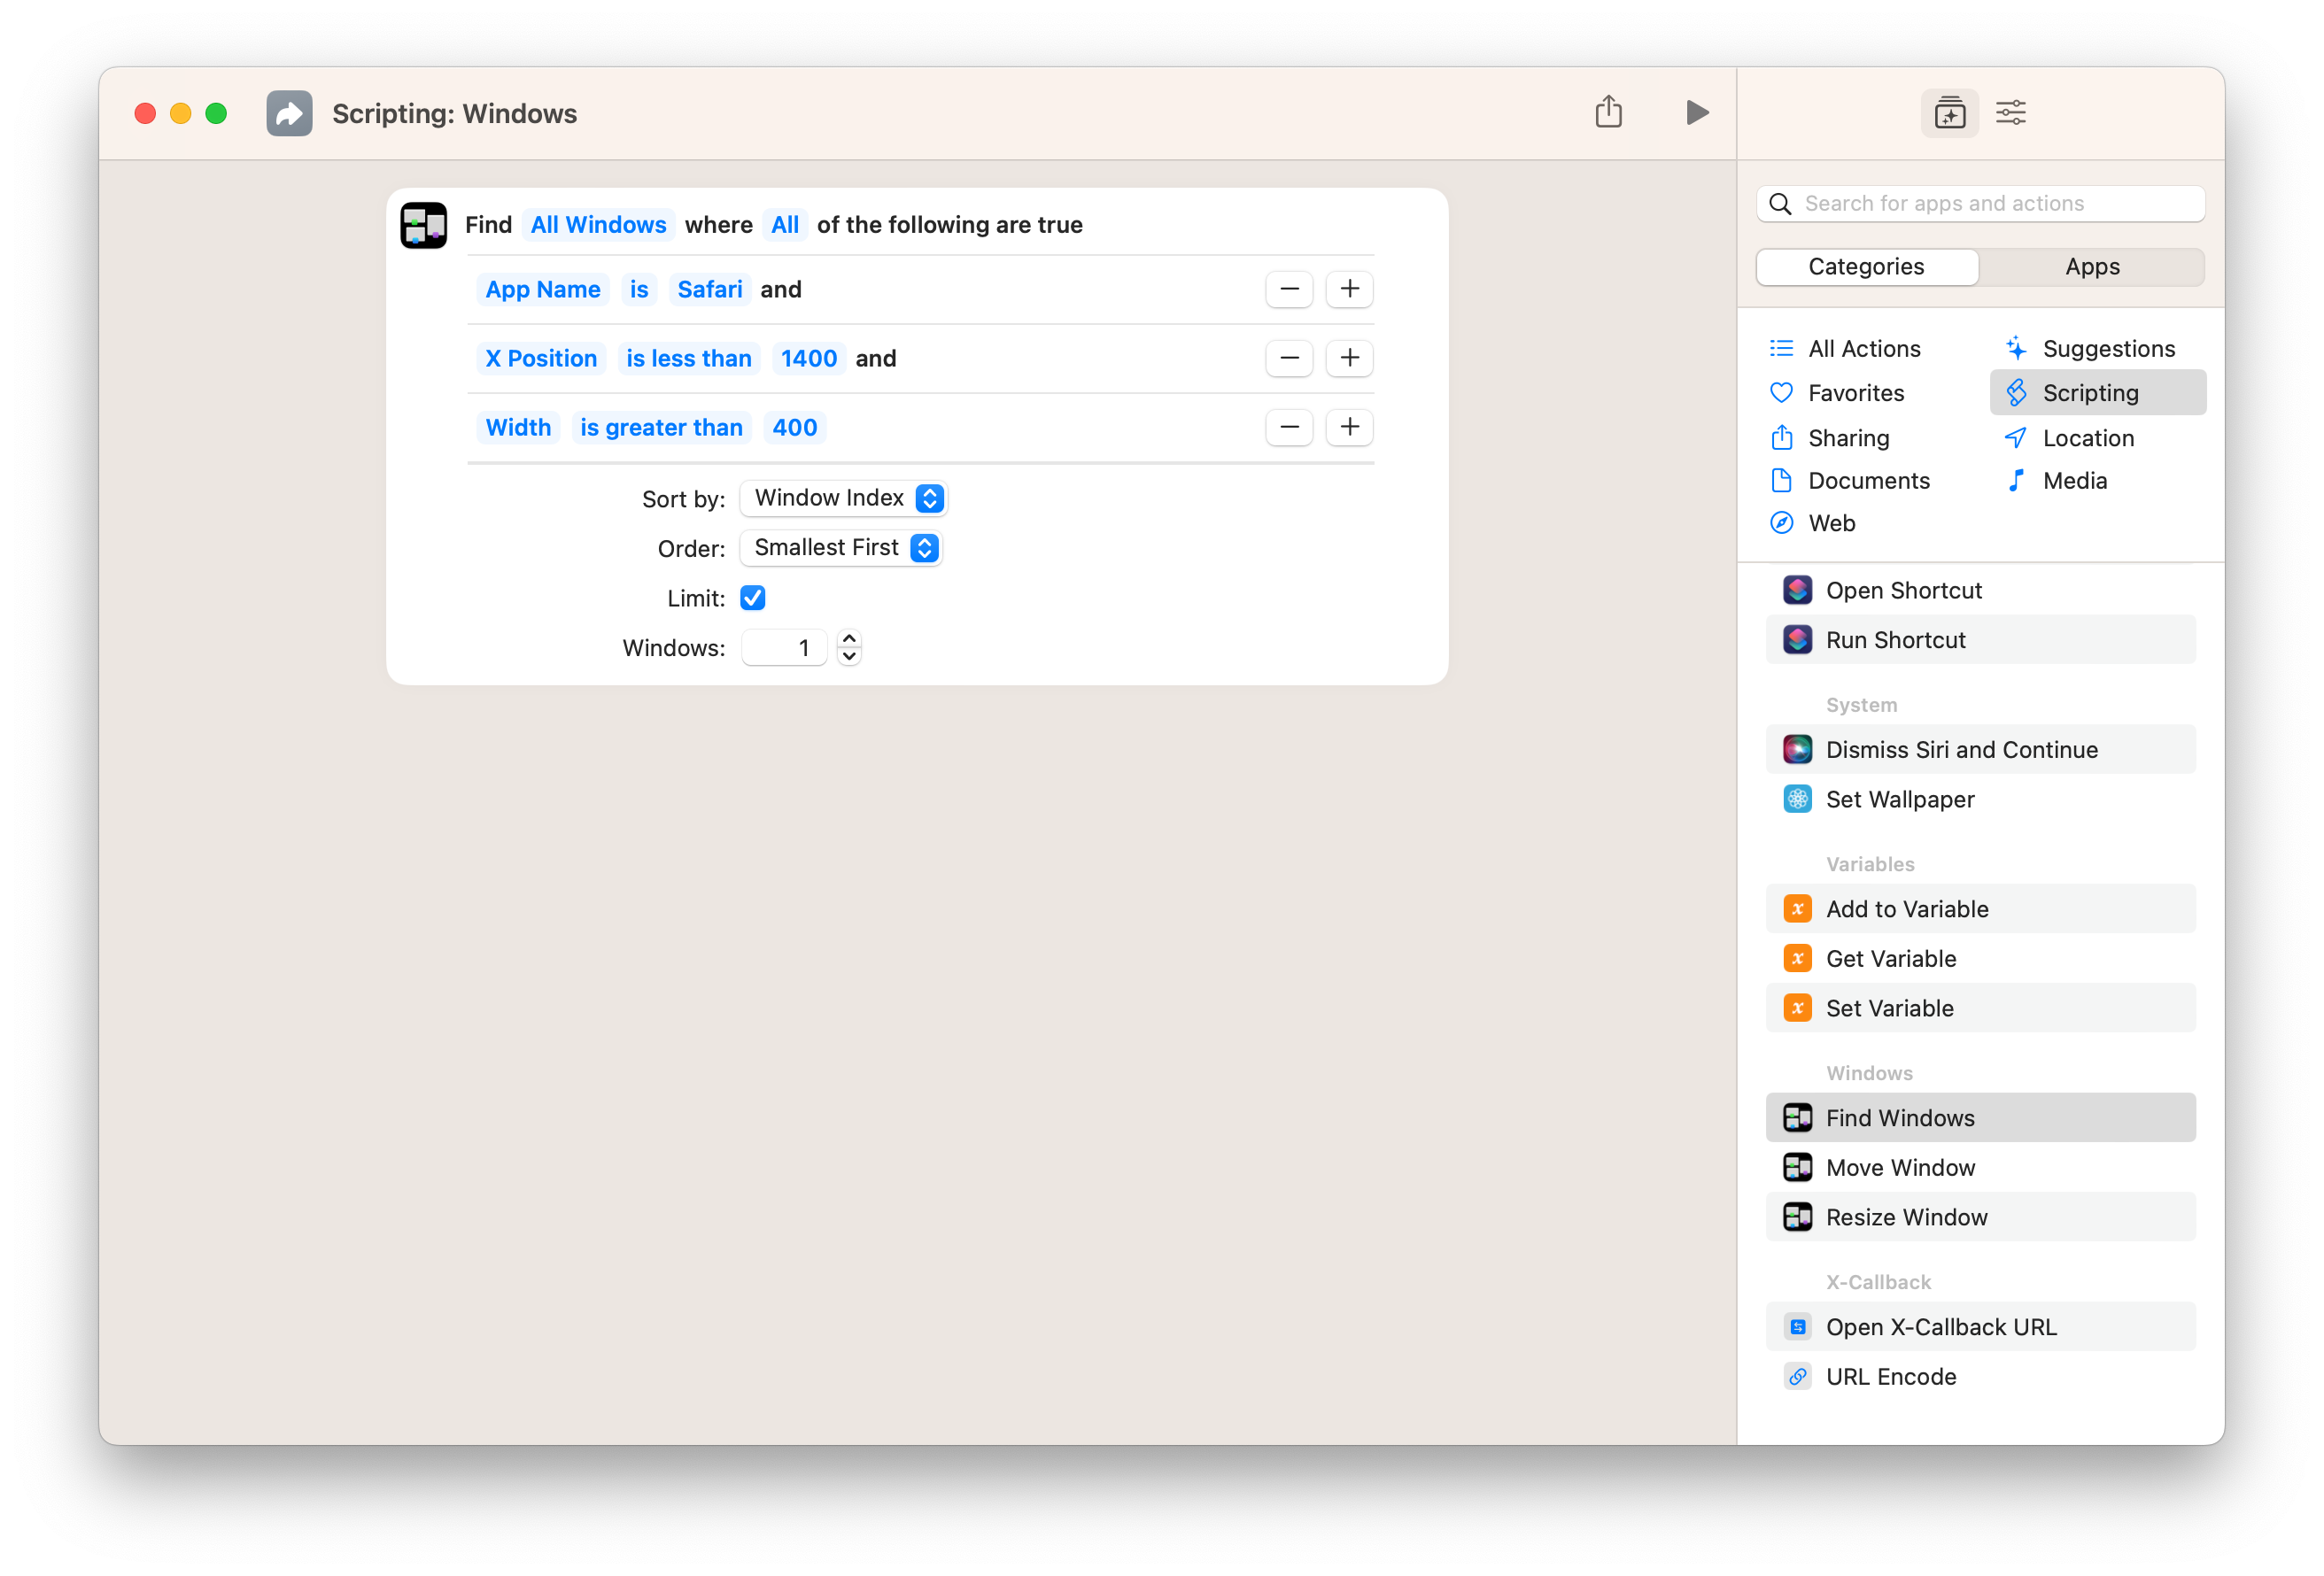Click the Find Windows icon in sidebar
Viewport: 2324px width, 1576px height.
pyautogui.click(x=1796, y=1116)
